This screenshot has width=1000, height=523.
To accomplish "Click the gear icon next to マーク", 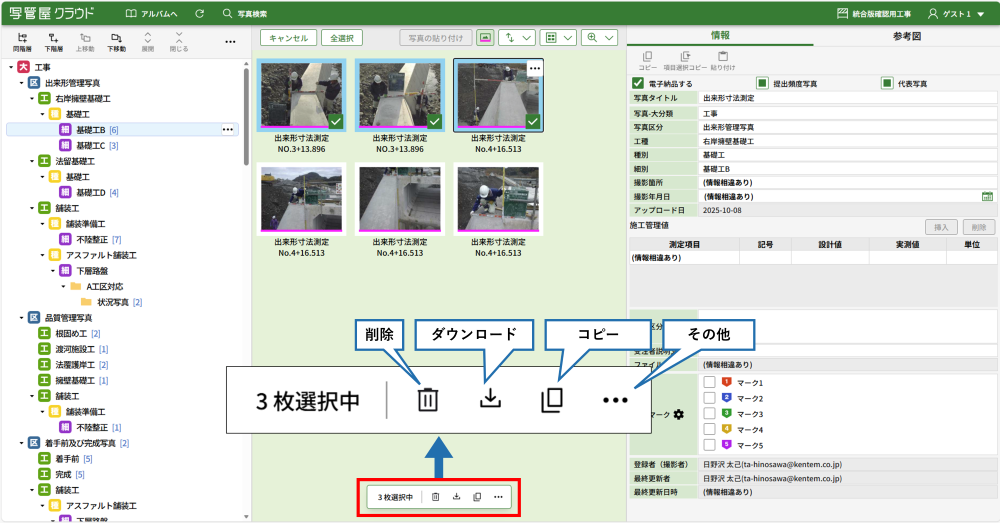I will tap(679, 414).
